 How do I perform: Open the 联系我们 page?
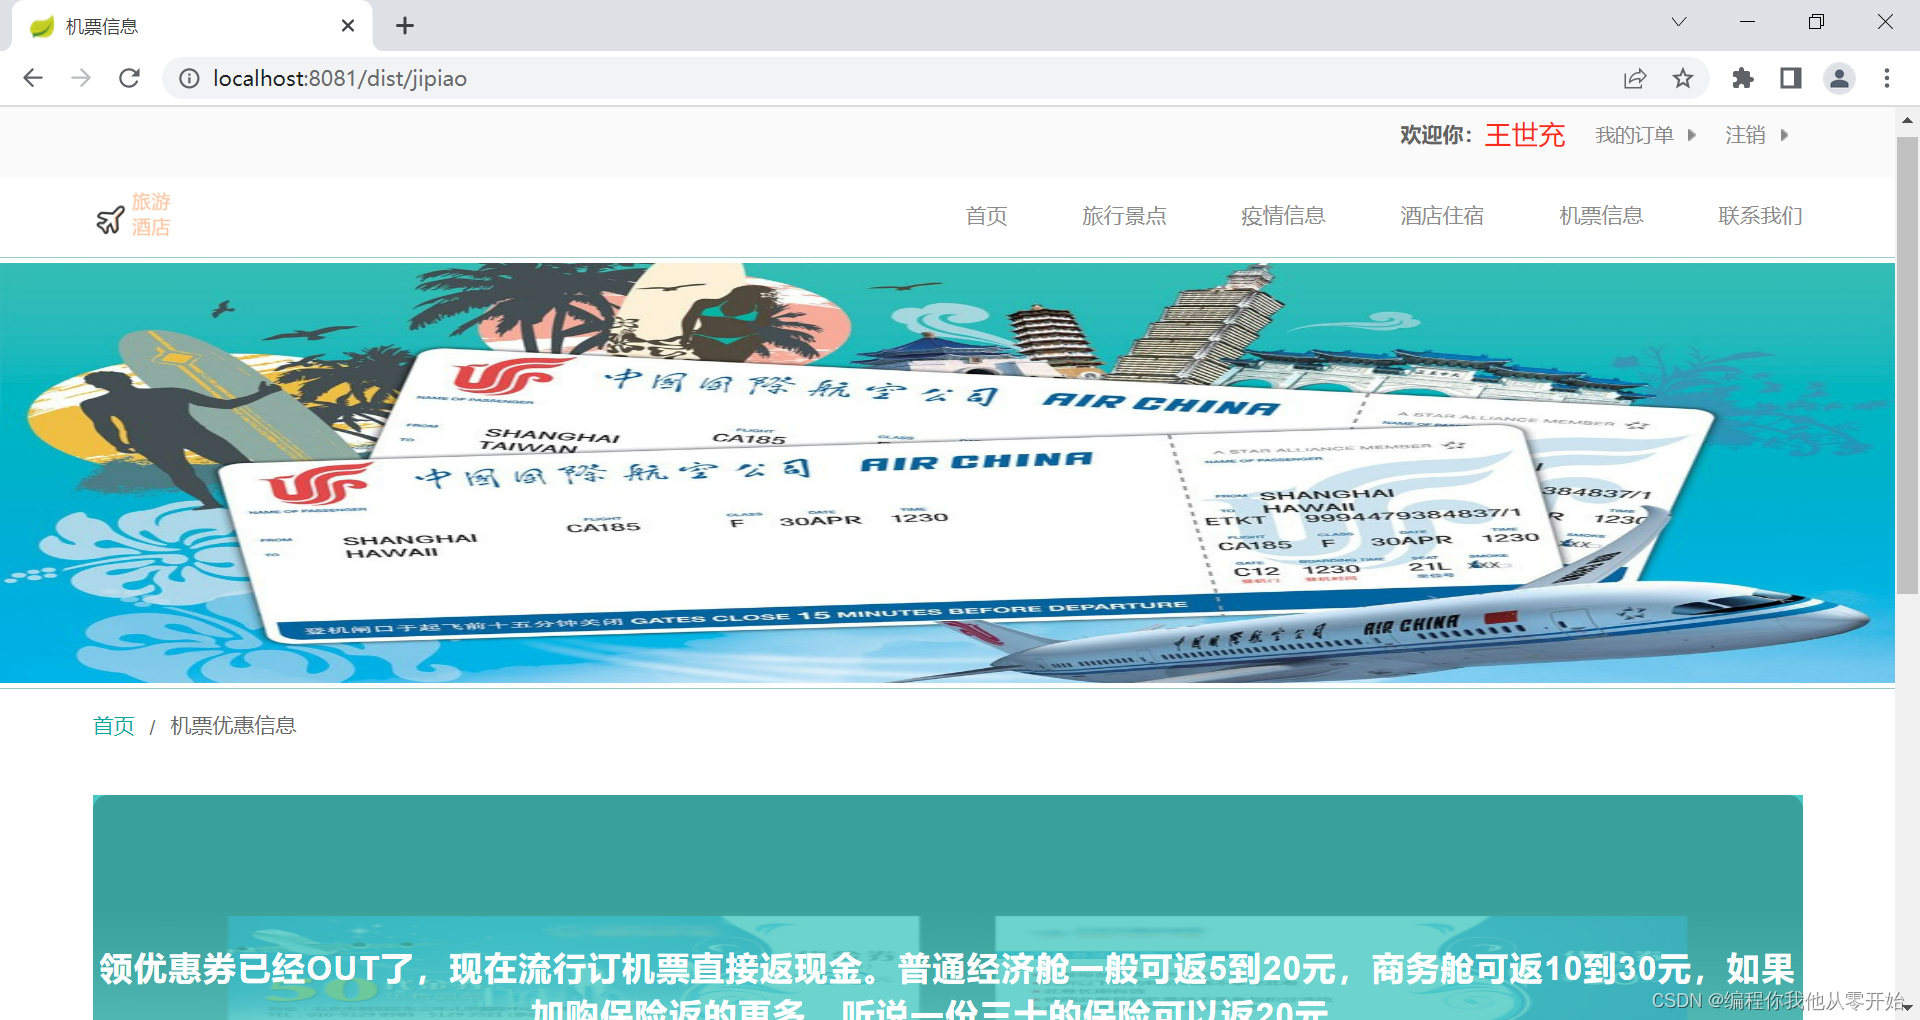coord(1759,216)
